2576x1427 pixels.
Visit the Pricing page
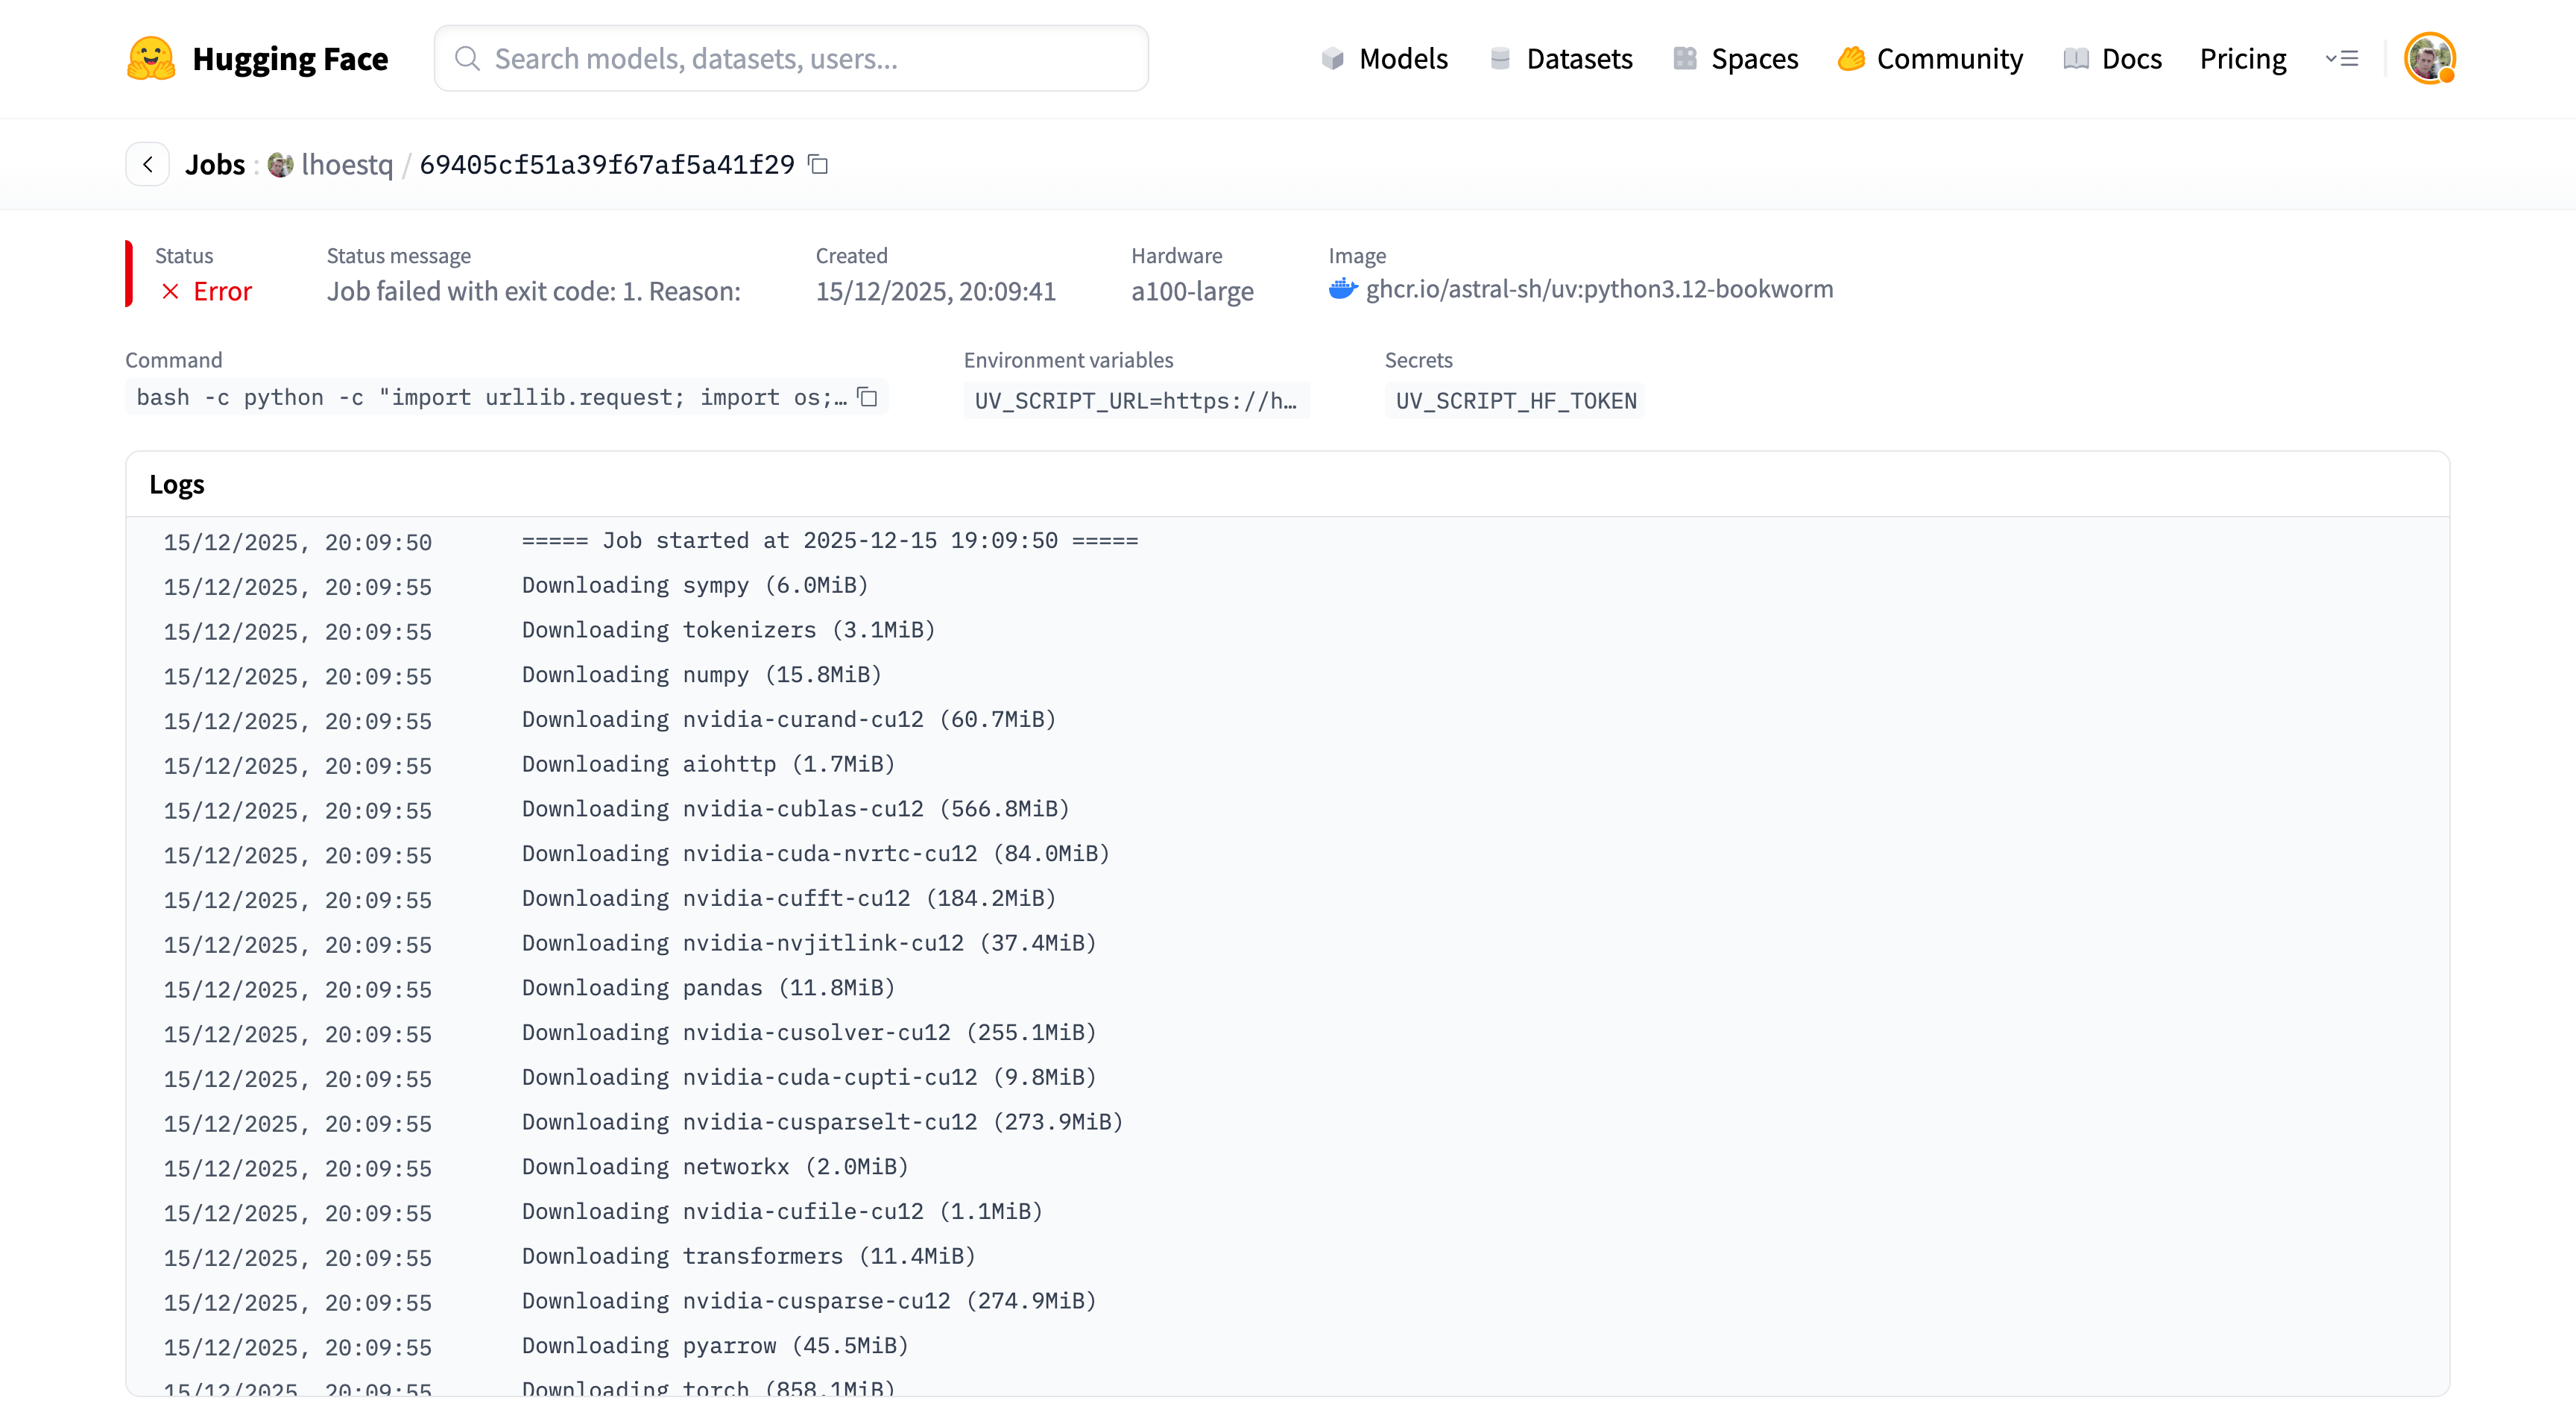[x=2242, y=59]
